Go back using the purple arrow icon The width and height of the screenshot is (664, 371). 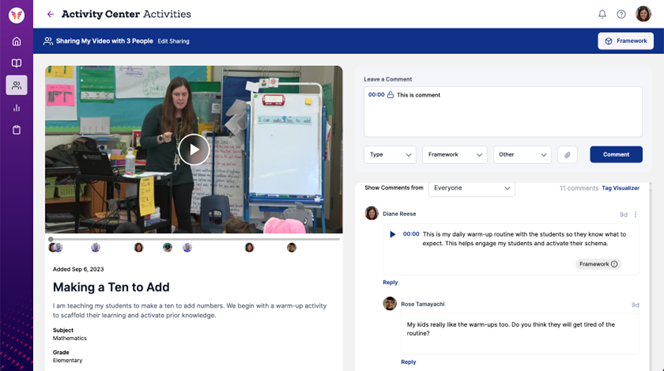[50, 14]
